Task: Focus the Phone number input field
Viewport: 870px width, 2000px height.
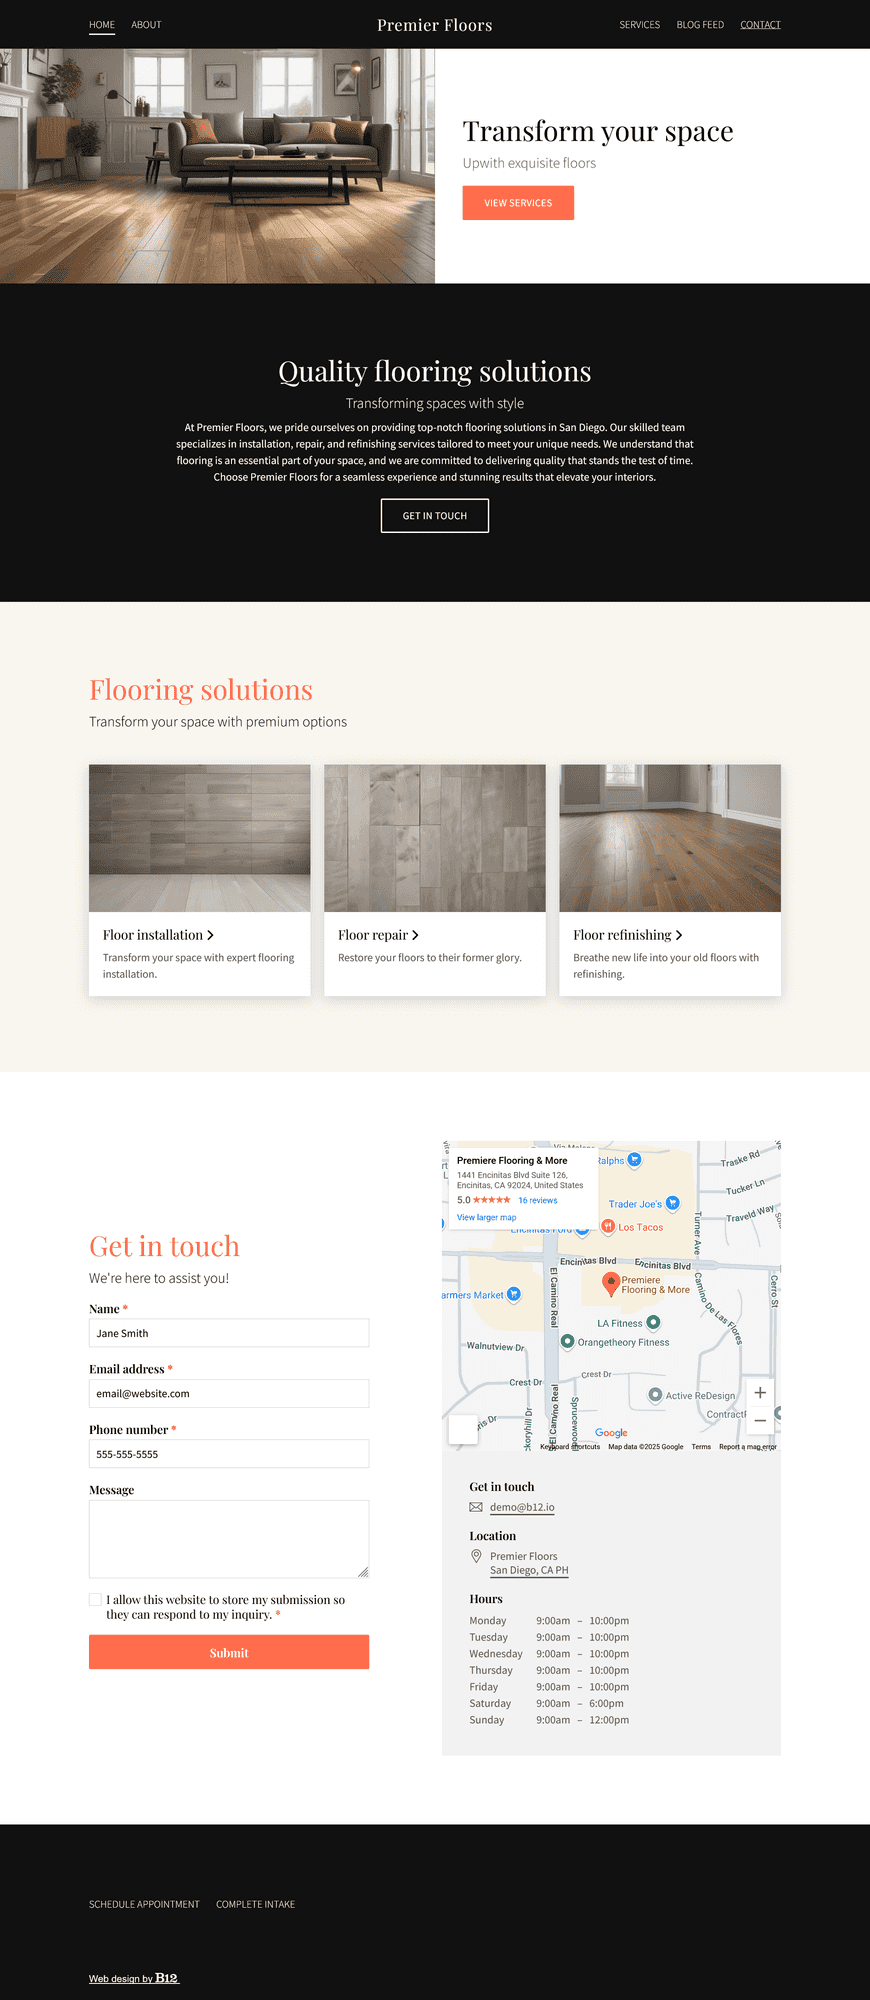Action: point(229,1454)
